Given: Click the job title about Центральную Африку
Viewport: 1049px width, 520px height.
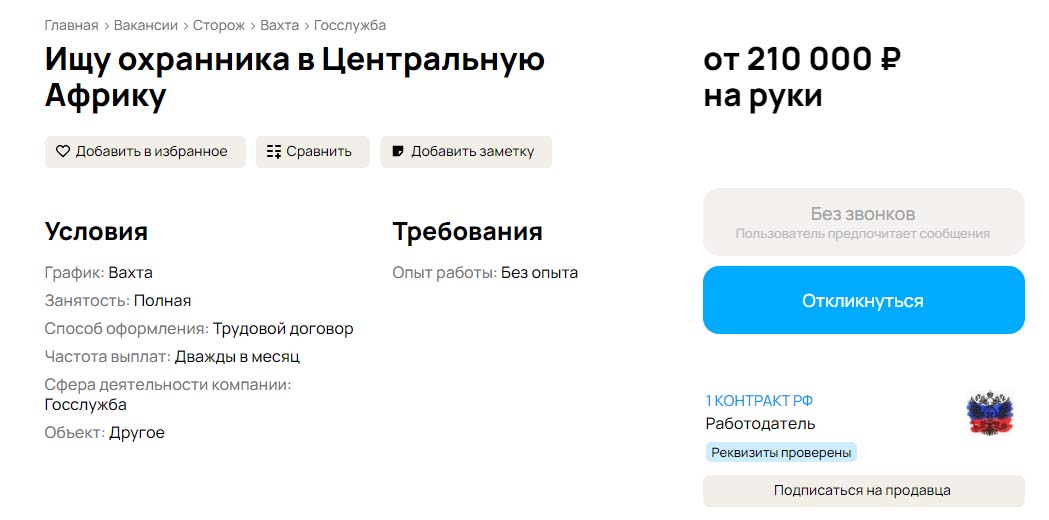Looking at the screenshot, I should click(294, 77).
